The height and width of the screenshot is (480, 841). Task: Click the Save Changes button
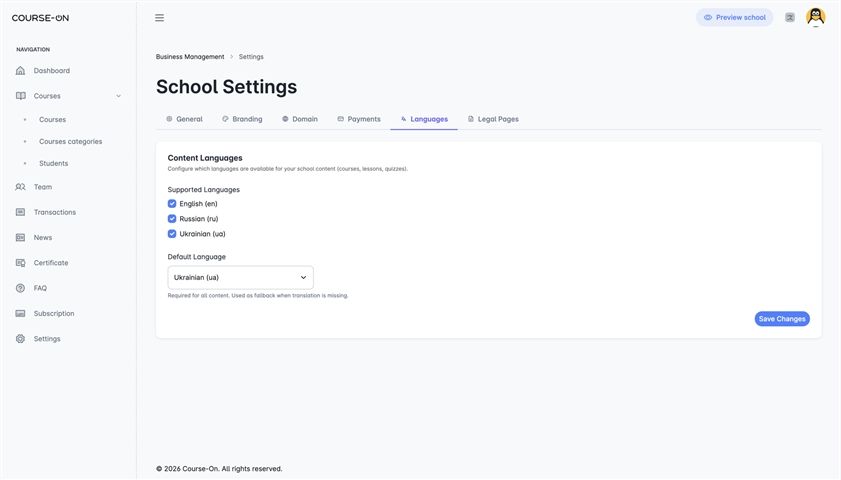click(x=782, y=319)
